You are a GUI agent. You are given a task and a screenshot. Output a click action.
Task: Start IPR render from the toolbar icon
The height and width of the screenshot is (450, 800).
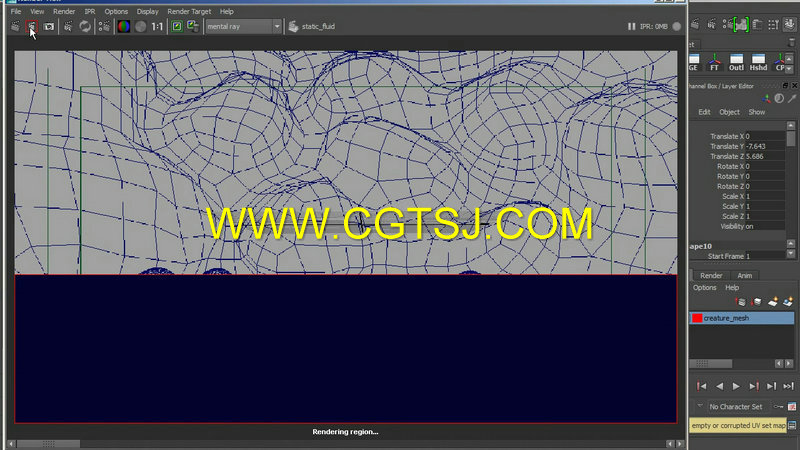(x=68, y=27)
